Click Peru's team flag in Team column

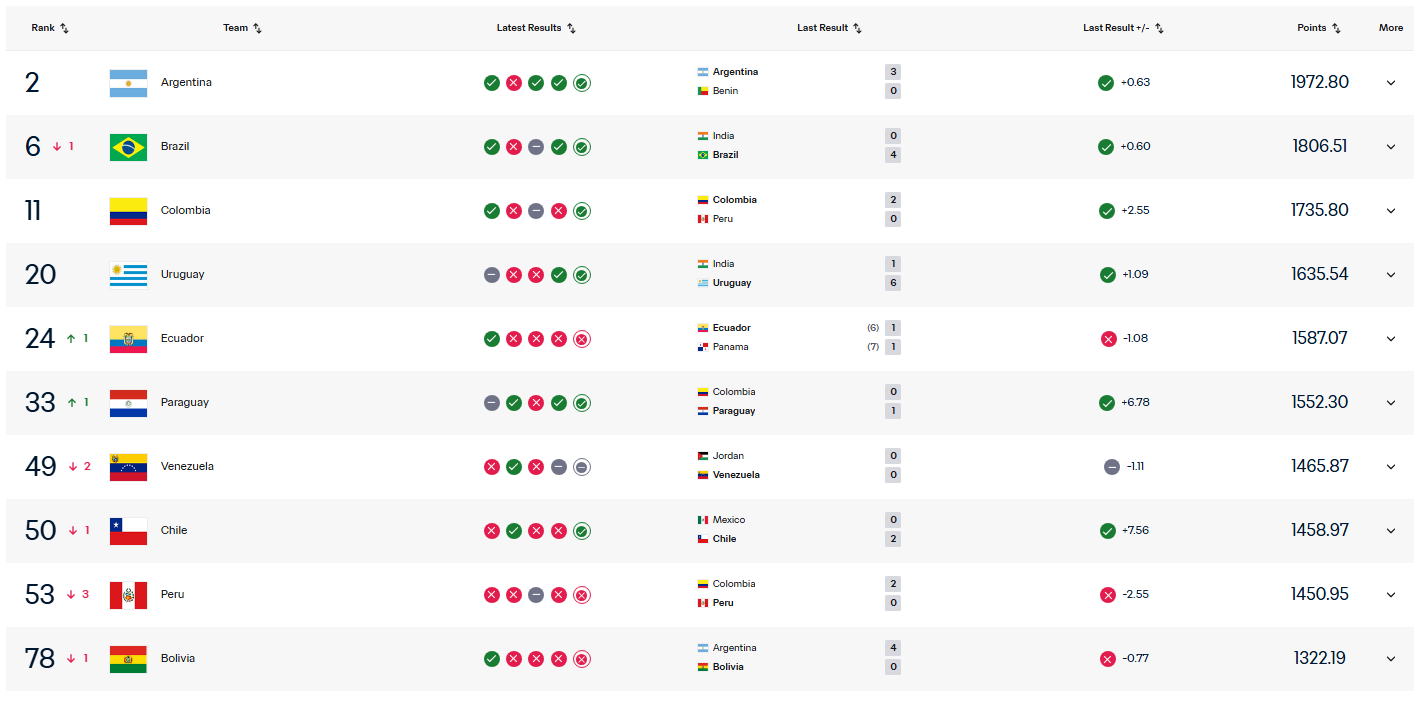click(128, 595)
